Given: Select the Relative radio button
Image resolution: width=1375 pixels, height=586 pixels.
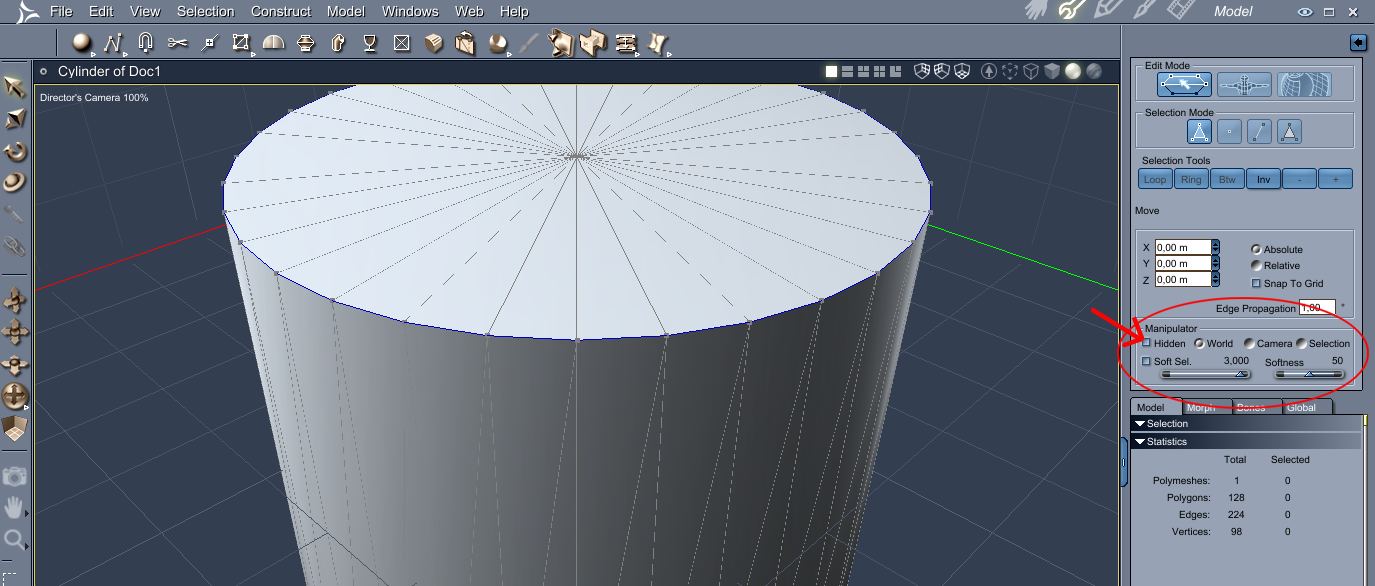Looking at the screenshot, I should (1256, 266).
